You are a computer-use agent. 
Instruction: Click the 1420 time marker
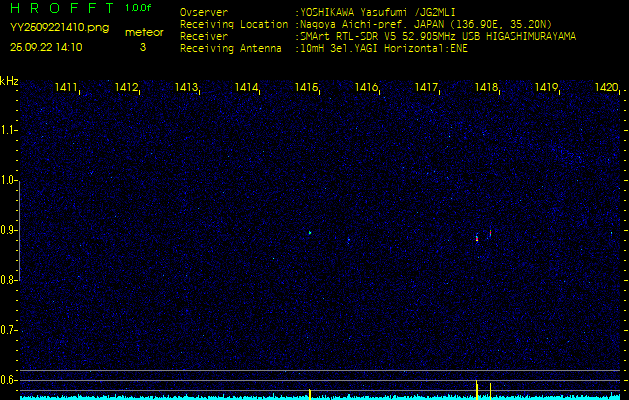pyautogui.click(x=606, y=88)
